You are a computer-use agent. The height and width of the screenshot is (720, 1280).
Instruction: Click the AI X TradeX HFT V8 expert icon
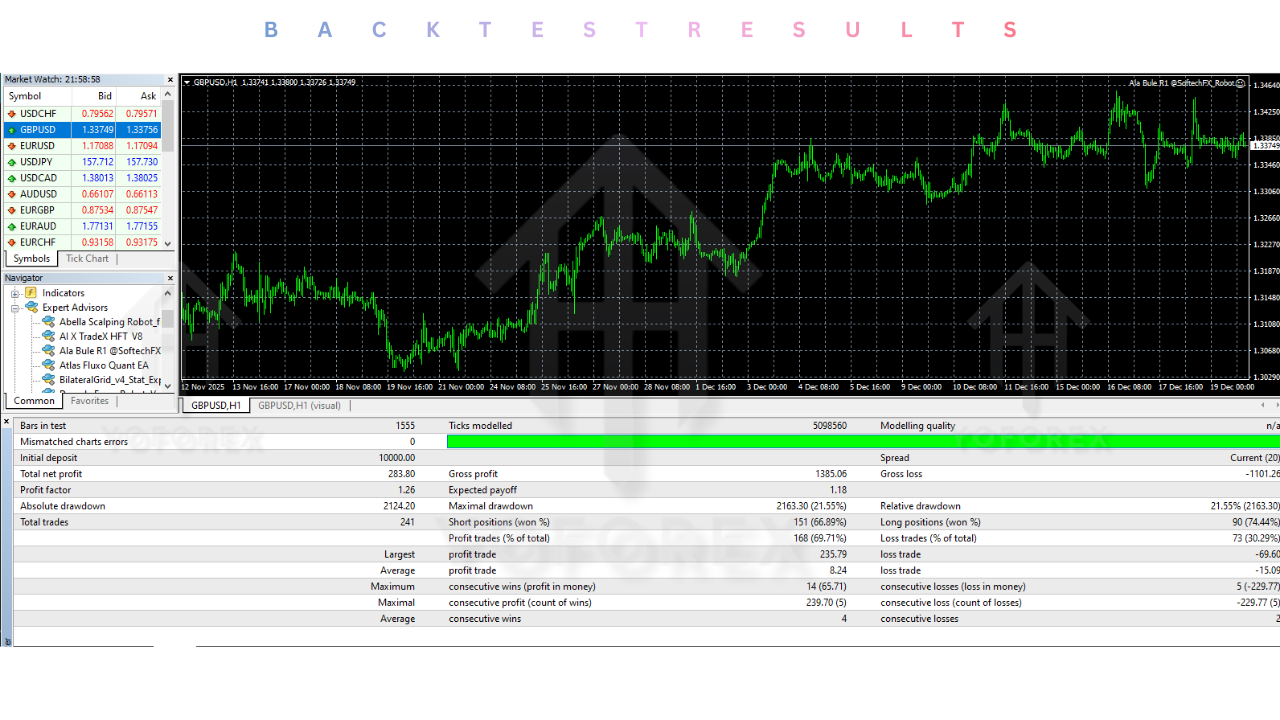point(48,336)
